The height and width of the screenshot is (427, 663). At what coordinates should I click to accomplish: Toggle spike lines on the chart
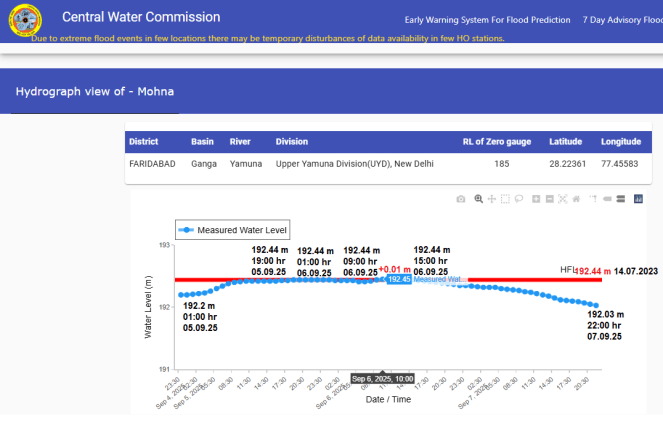(593, 199)
